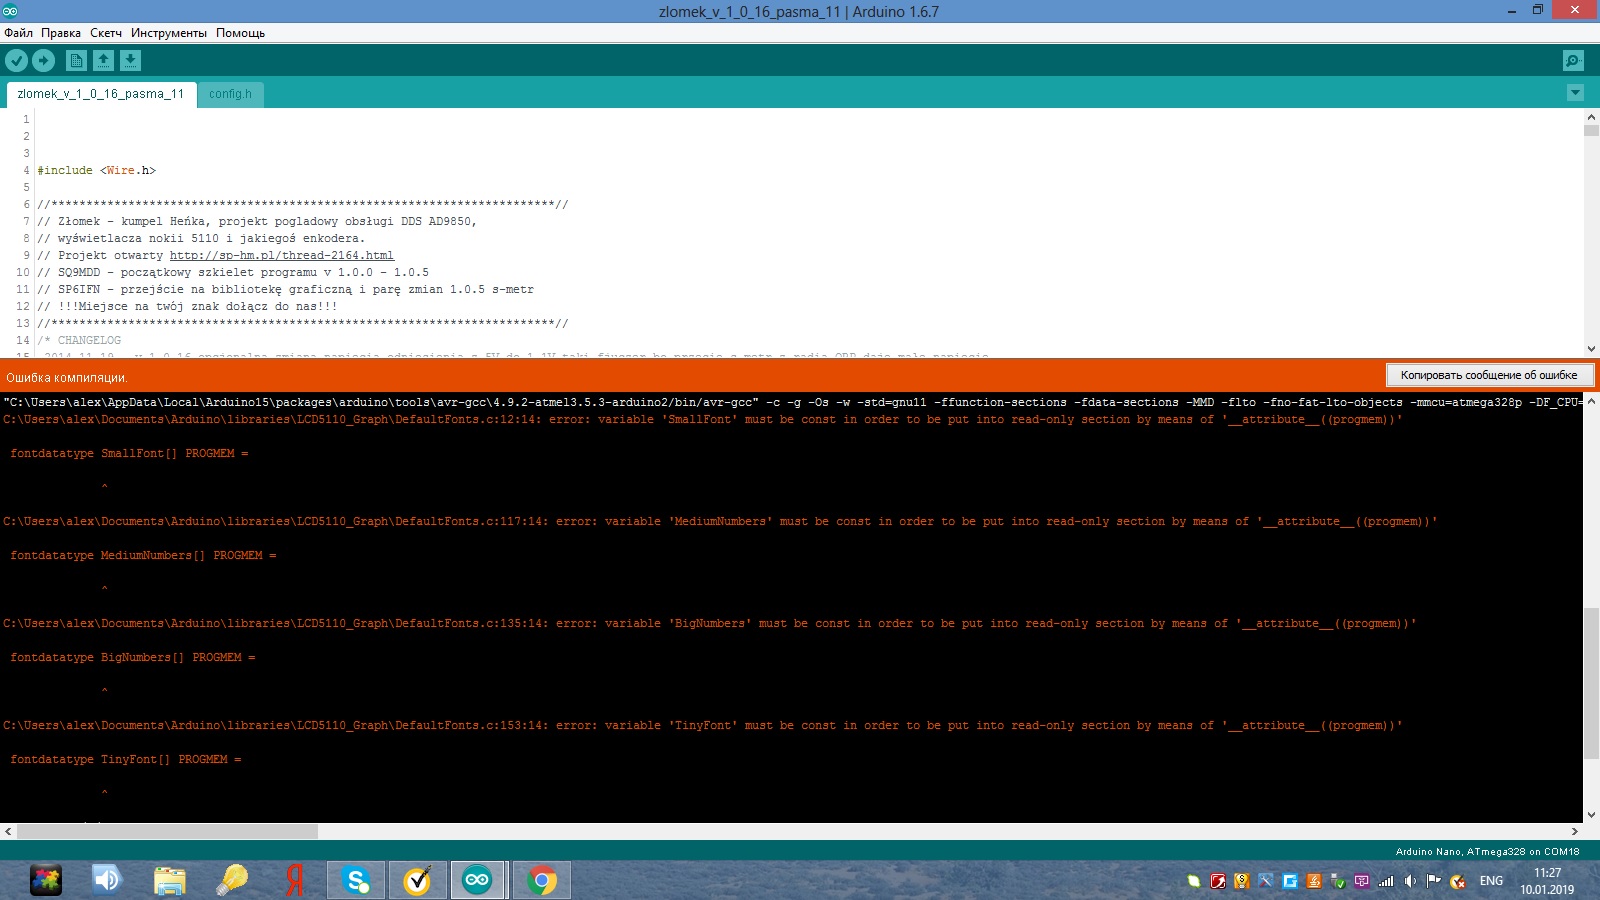Open a sketch using the Open icon
The width and height of the screenshot is (1600, 900).
point(103,61)
